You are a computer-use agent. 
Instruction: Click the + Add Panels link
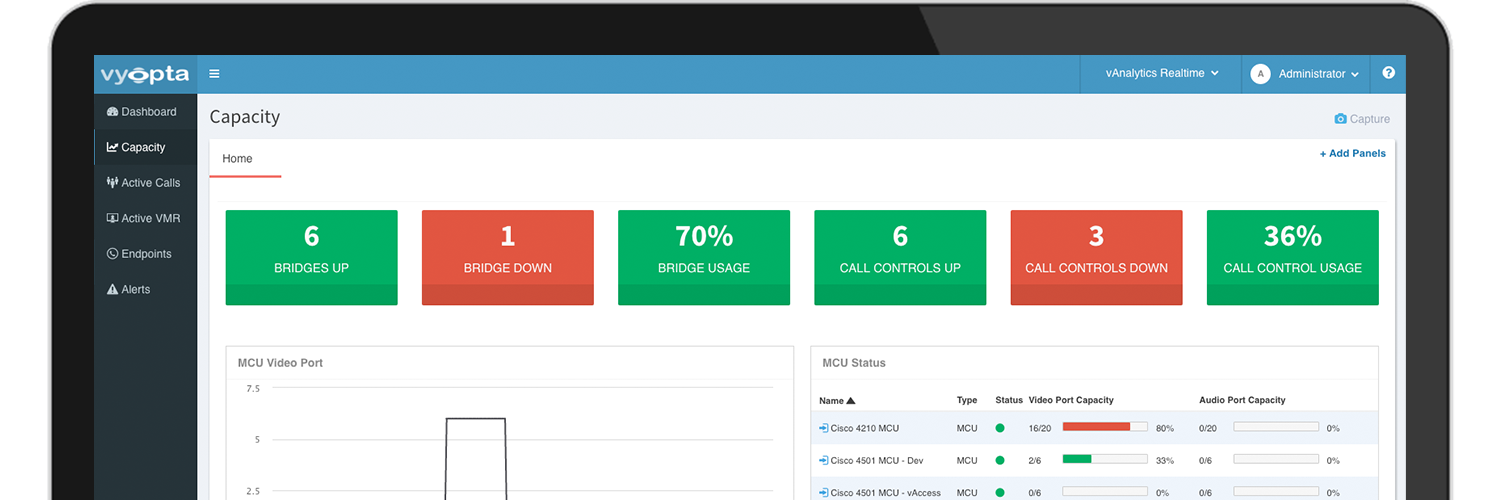(x=1353, y=153)
